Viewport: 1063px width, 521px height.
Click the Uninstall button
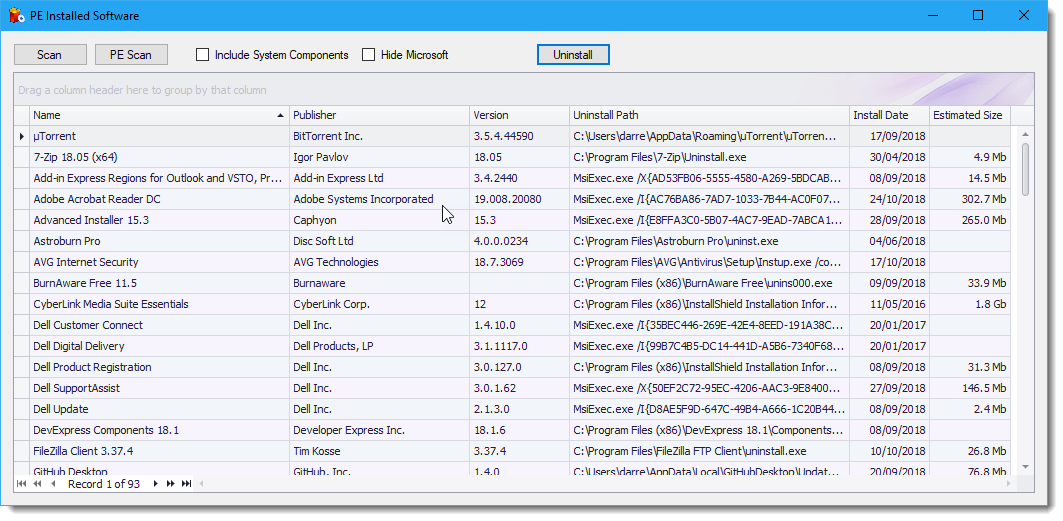point(573,55)
